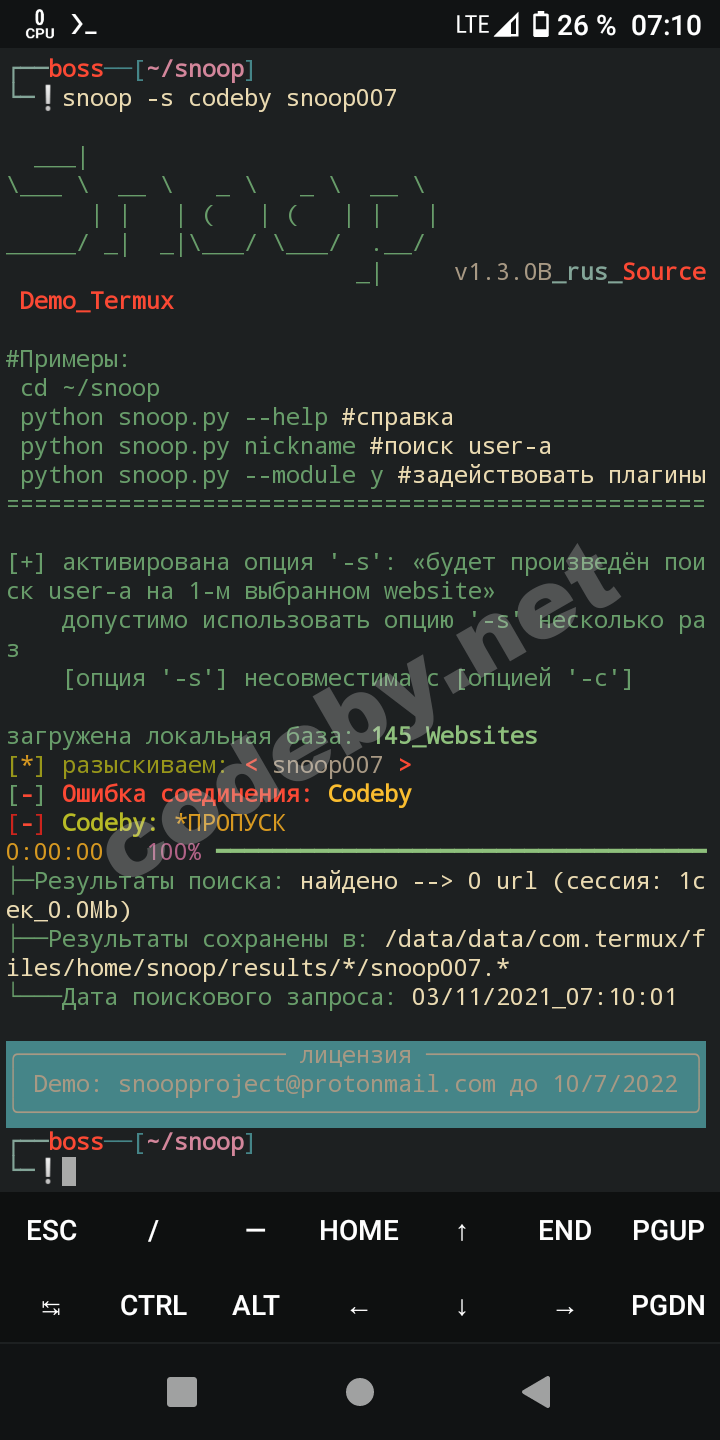Tap the CPU monitor status icon
Image resolution: width=720 pixels, height=1440 pixels.
(40, 24)
